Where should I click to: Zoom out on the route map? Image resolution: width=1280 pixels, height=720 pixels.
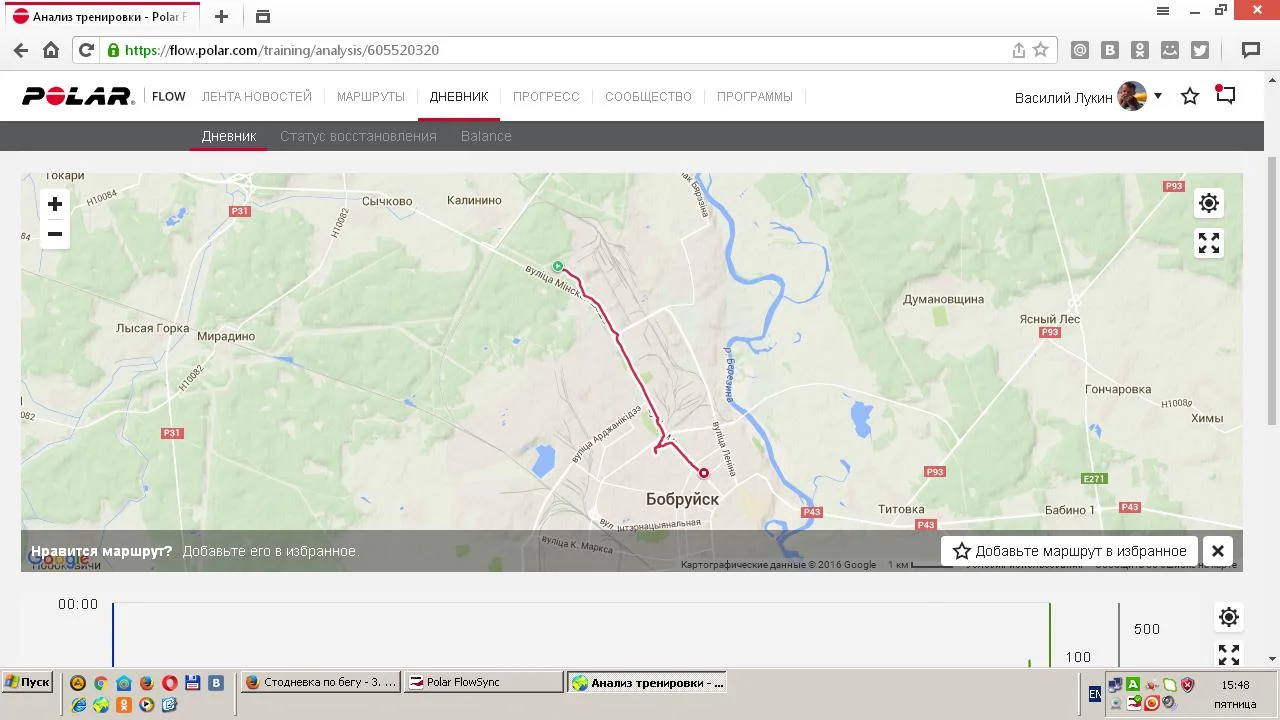pos(55,234)
